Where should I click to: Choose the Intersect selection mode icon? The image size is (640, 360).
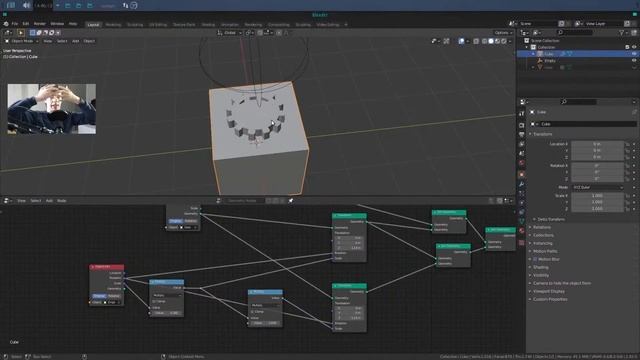(58, 33)
